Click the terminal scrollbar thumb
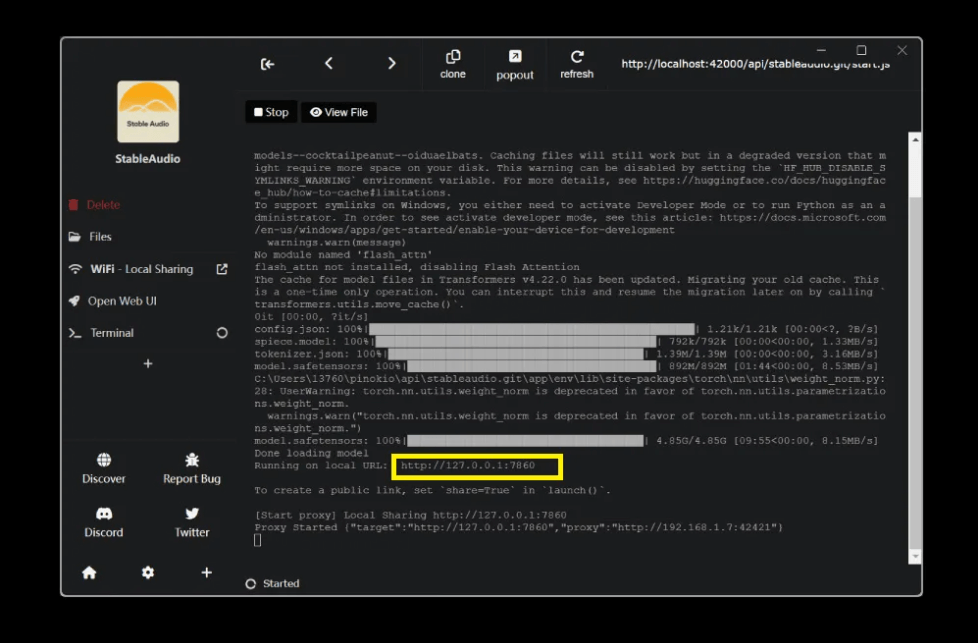The height and width of the screenshot is (643, 978). tap(915, 172)
